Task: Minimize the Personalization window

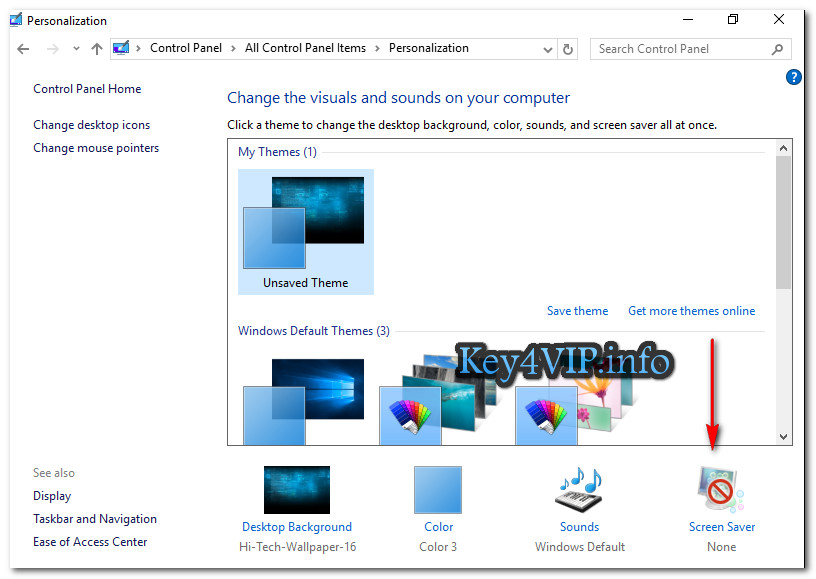Action: click(x=688, y=20)
